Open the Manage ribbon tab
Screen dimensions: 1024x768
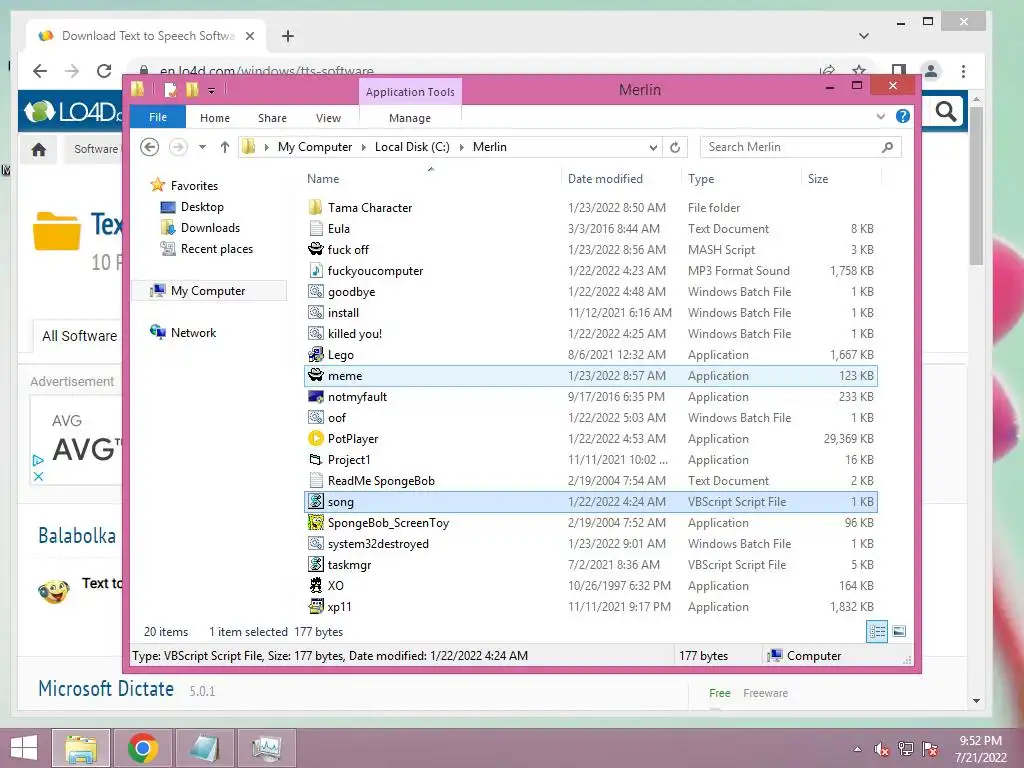pos(410,118)
